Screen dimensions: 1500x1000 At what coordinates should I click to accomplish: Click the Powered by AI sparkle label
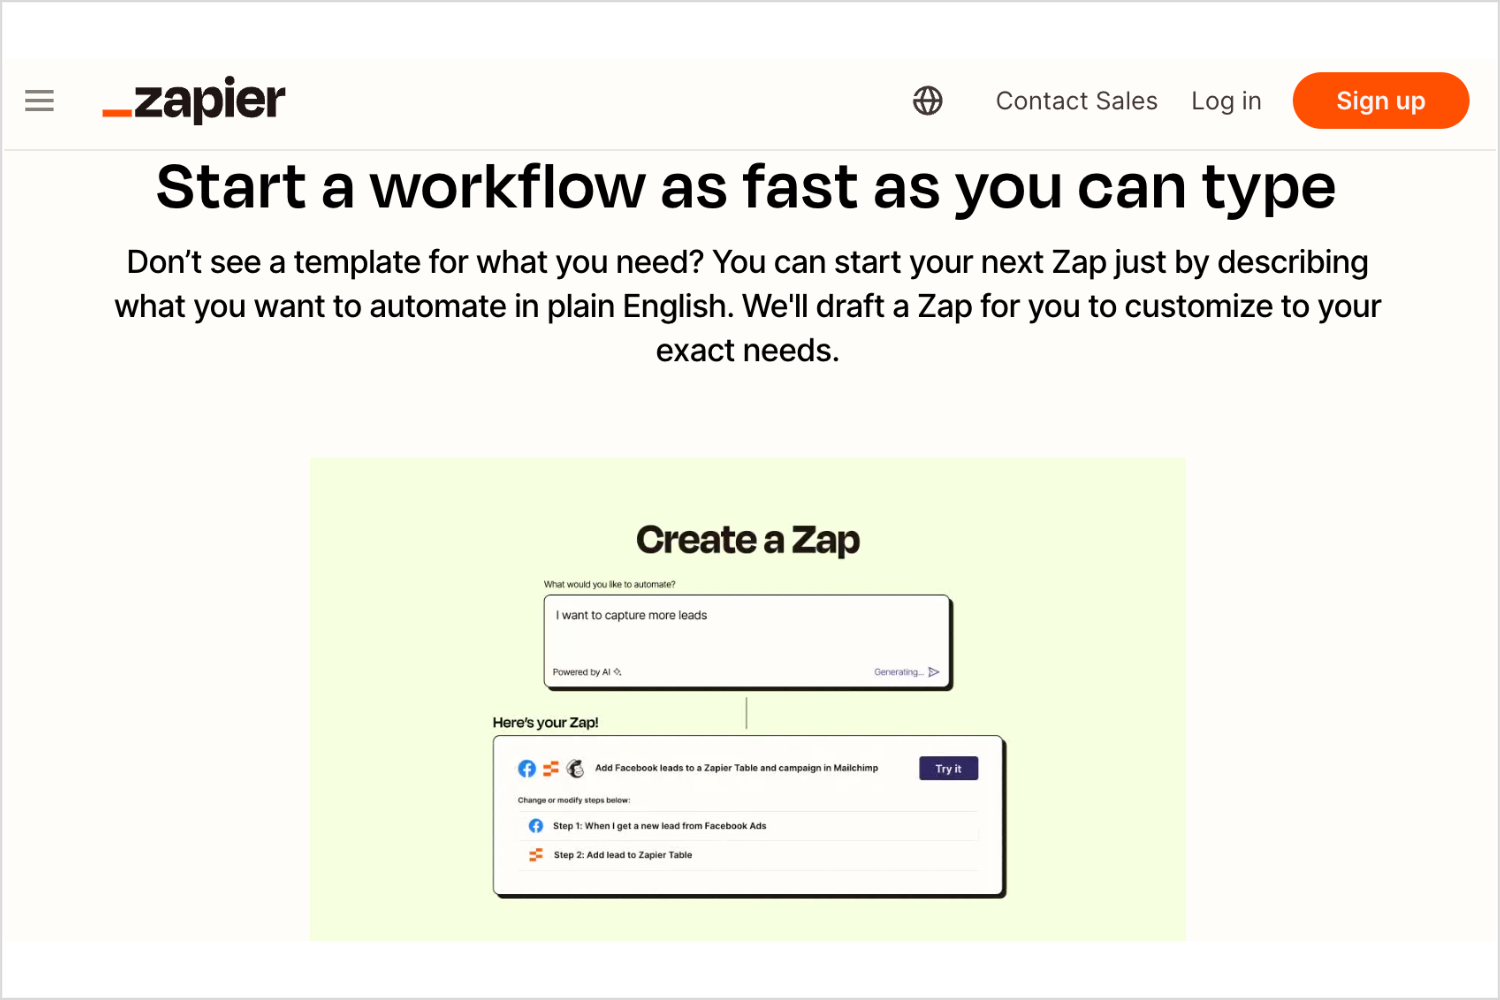[587, 672]
